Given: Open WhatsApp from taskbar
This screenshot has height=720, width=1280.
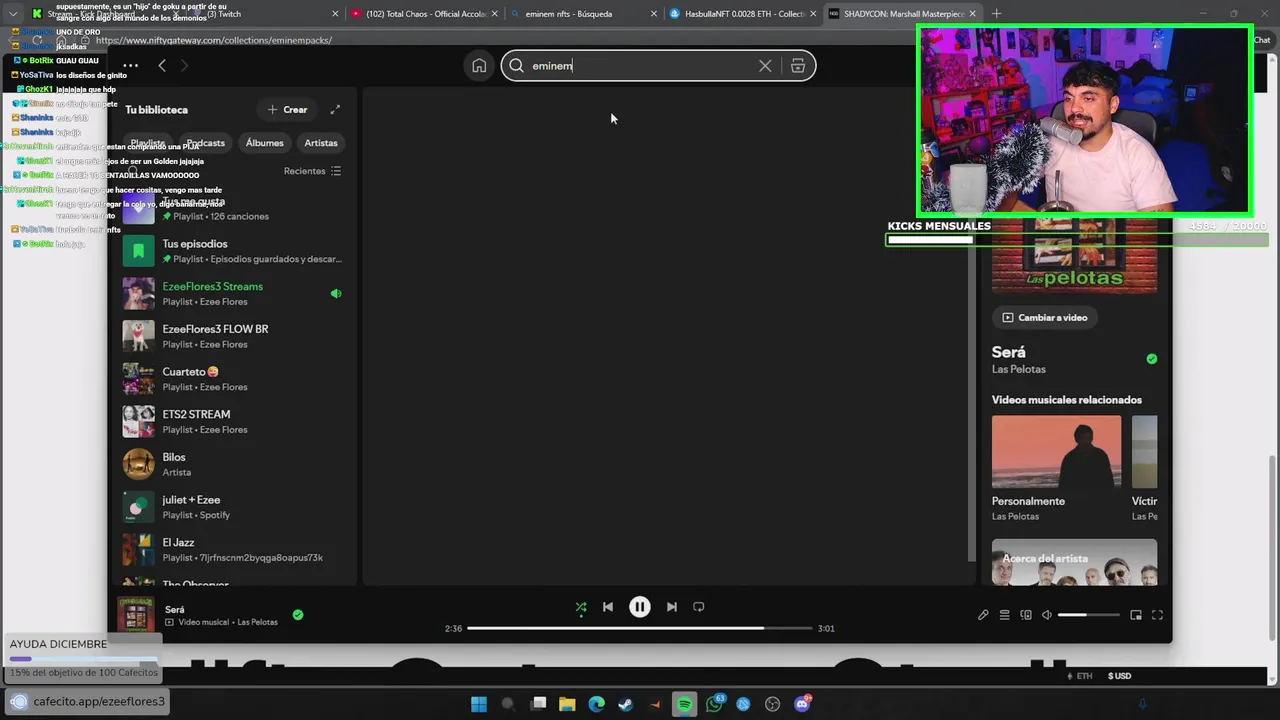Looking at the screenshot, I should tap(714, 704).
